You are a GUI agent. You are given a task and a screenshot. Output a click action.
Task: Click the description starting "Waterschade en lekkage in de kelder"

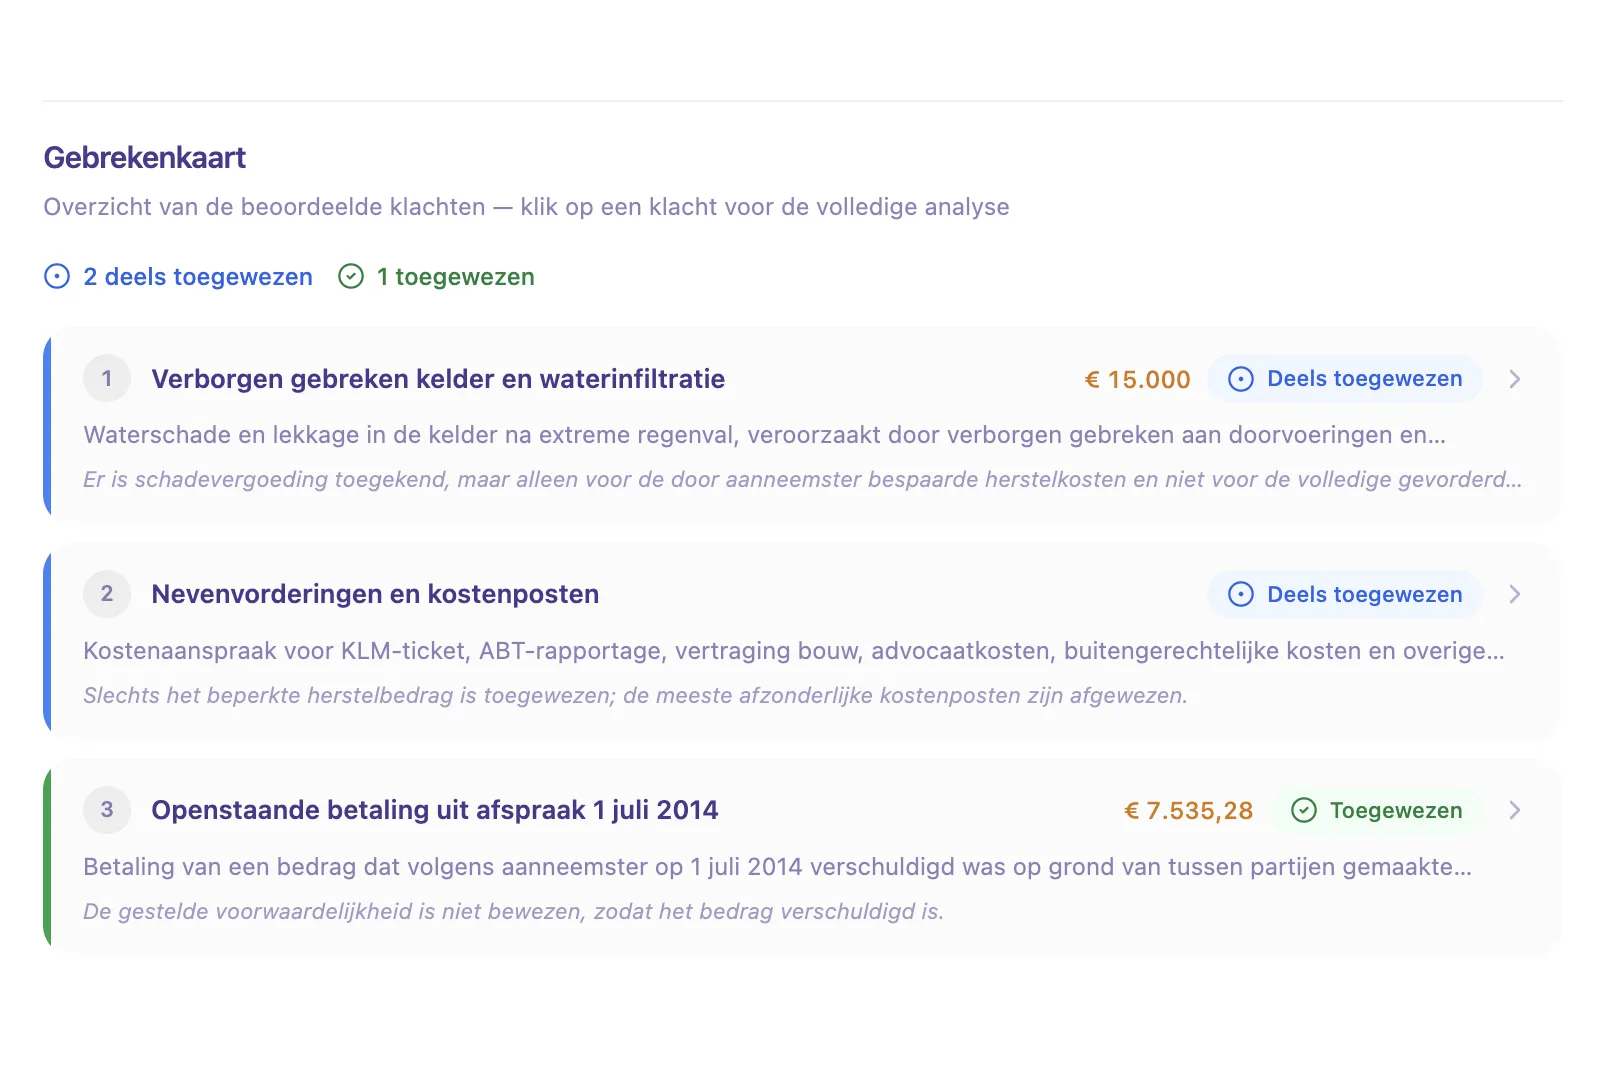(x=765, y=435)
